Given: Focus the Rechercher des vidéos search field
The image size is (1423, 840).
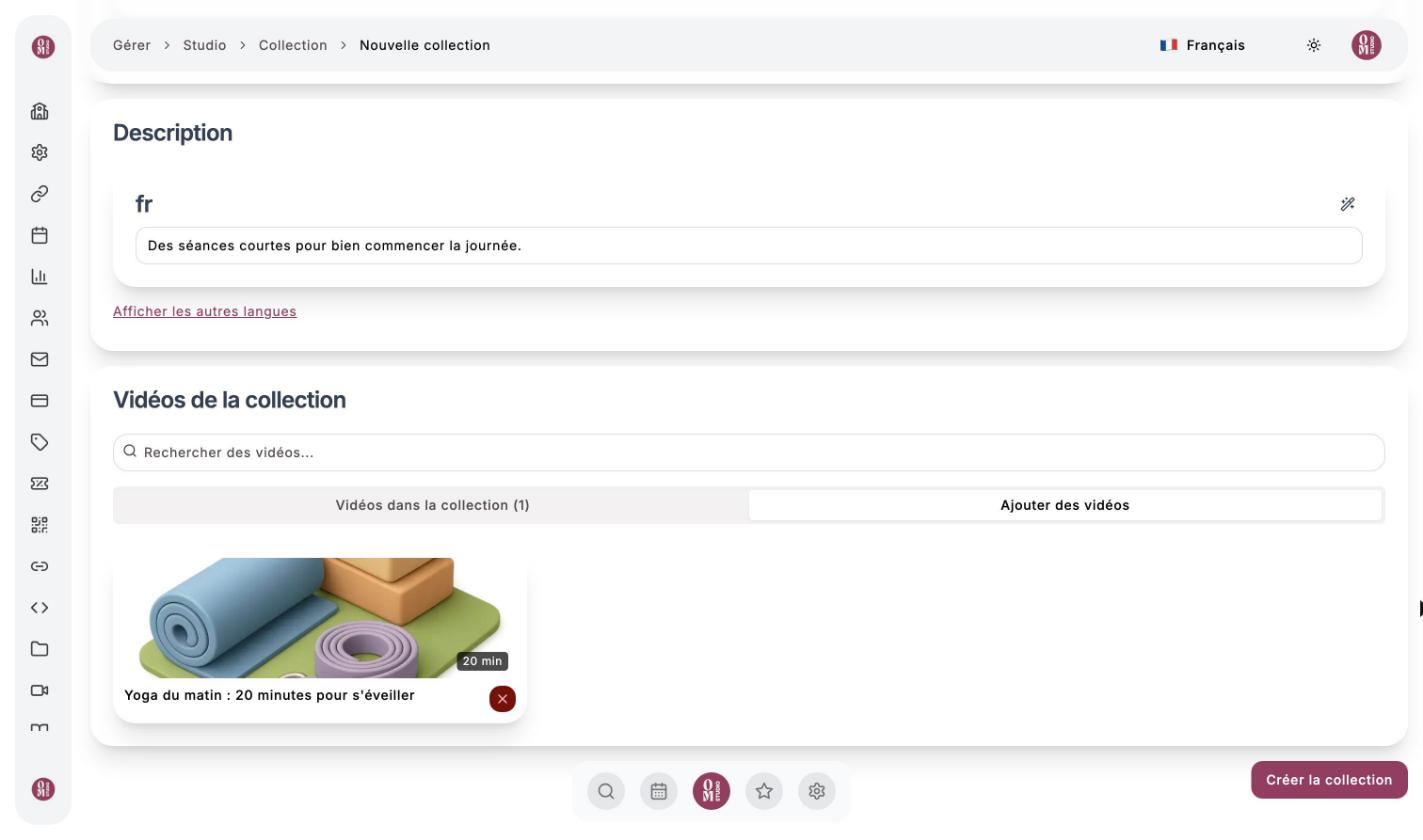Looking at the screenshot, I should coord(749,452).
